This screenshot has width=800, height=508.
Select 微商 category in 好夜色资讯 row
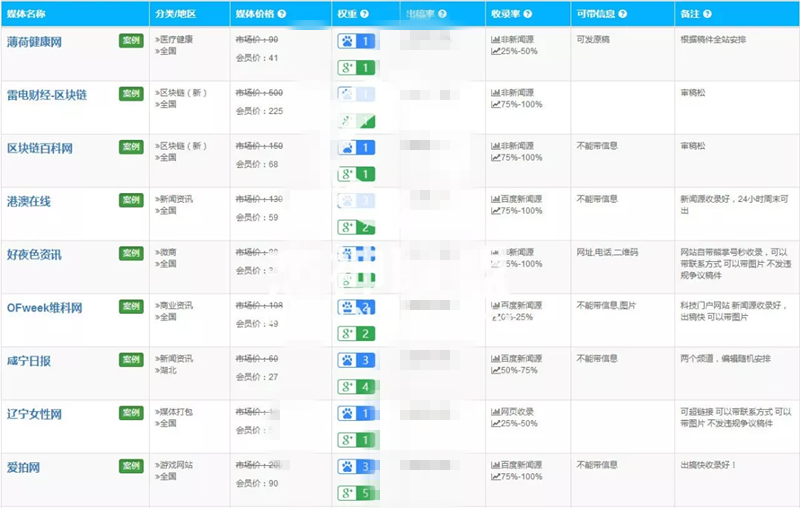(168, 252)
